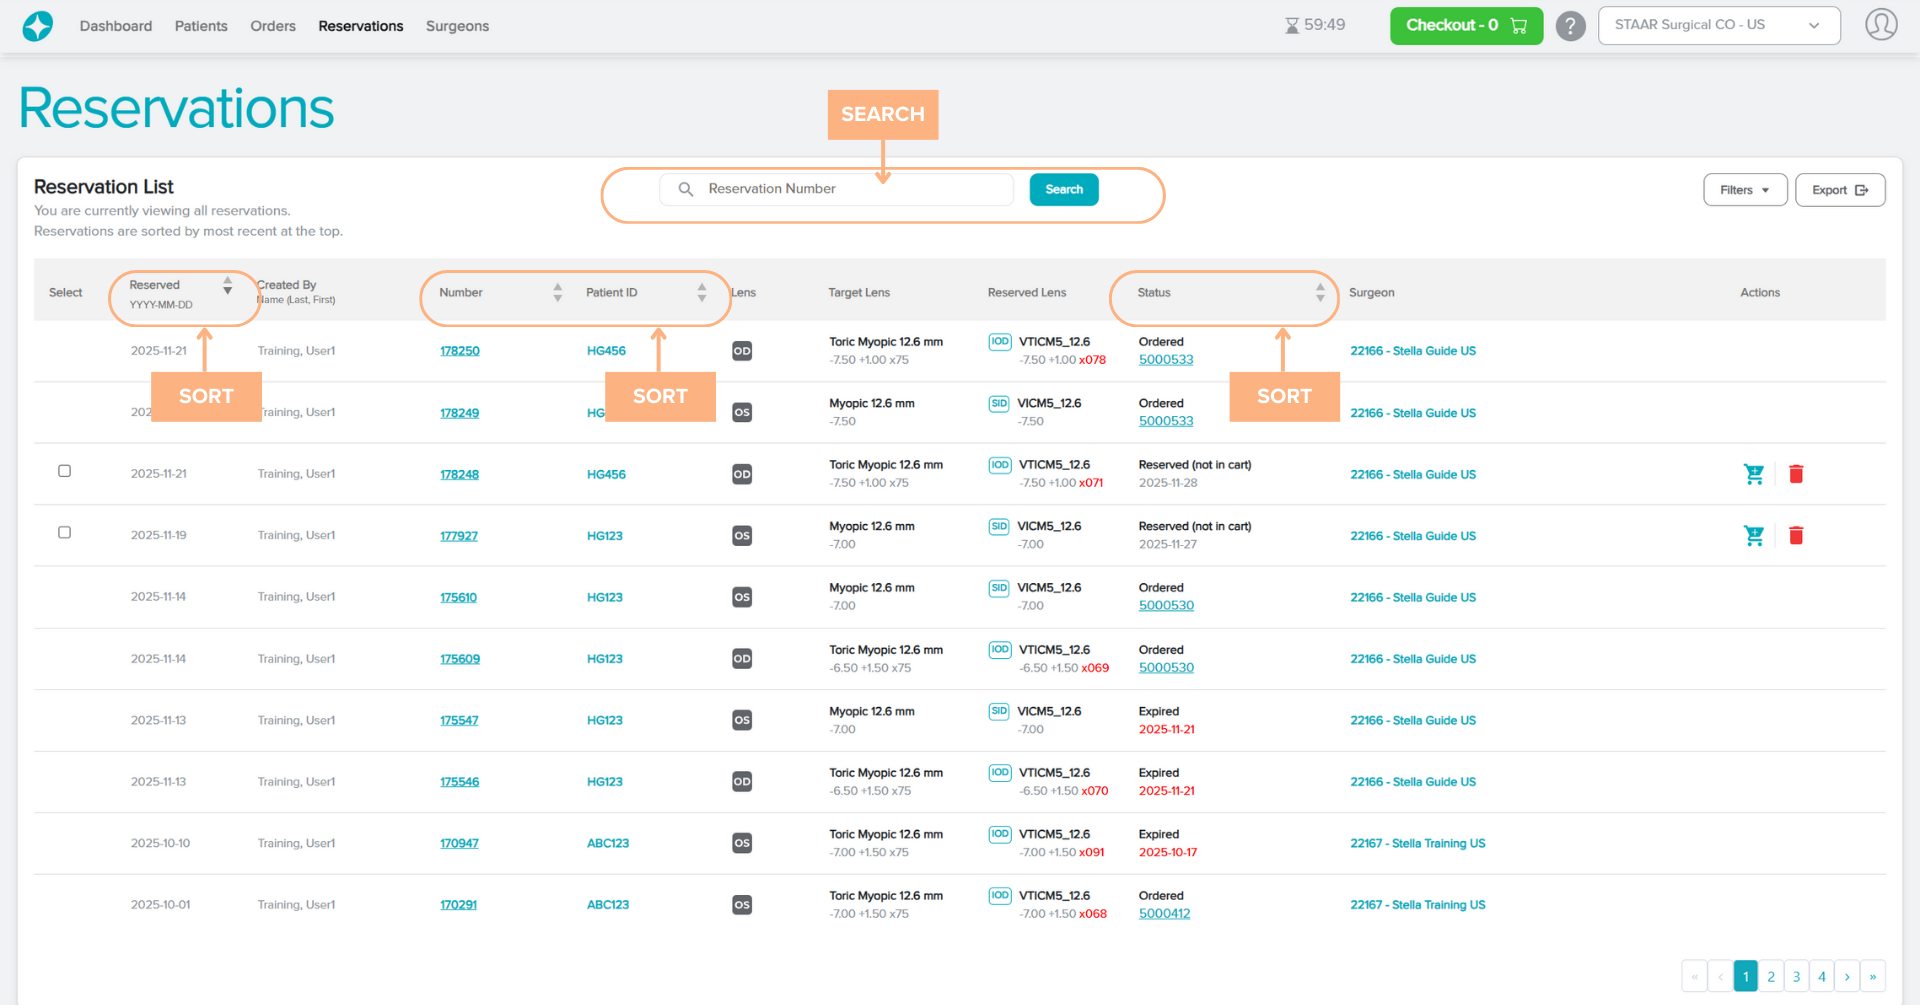This screenshot has width=1920, height=1005.
Task: Open the user profile icon
Action: [x=1880, y=25]
